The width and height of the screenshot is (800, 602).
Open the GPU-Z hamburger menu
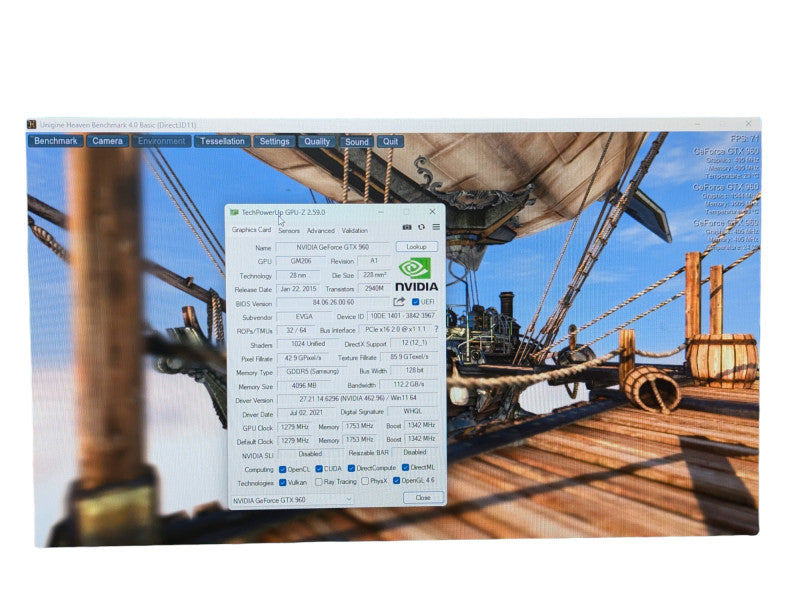(x=436, y=227)
